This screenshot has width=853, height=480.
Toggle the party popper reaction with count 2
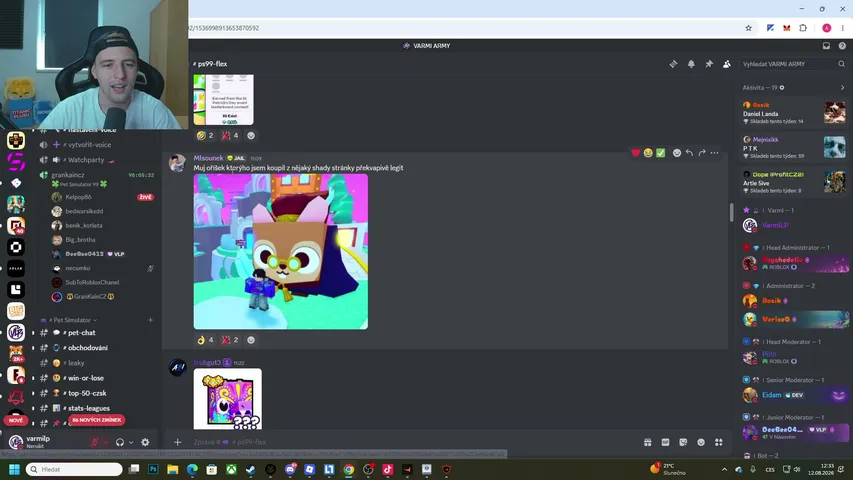click(x=230, y=340)
